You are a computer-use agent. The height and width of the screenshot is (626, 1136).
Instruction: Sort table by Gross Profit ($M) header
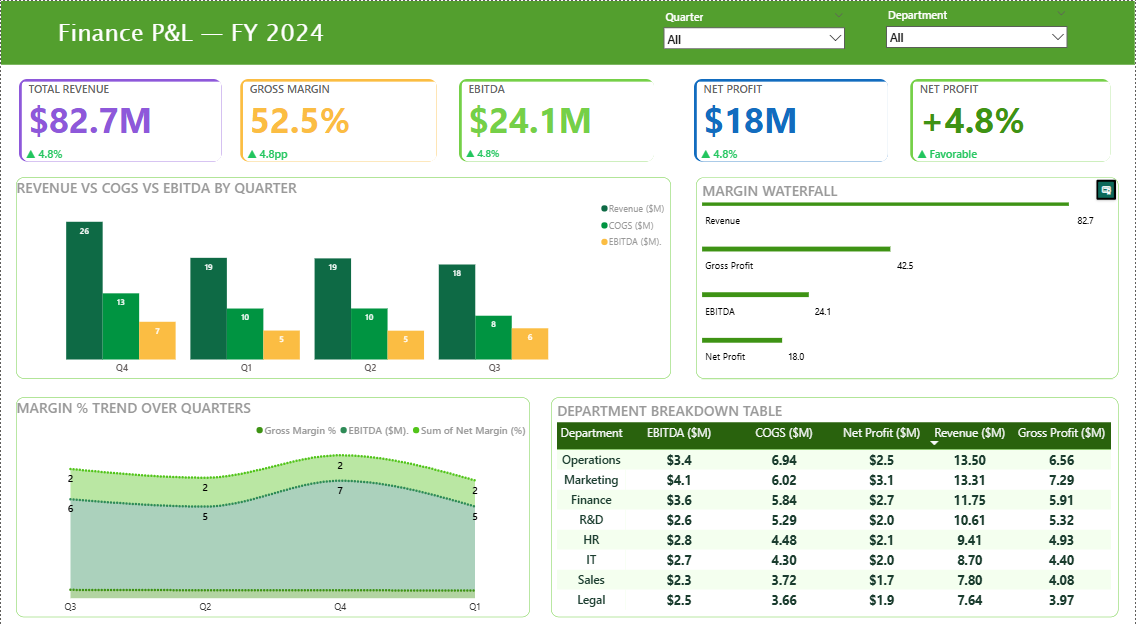pos(1061,433)
